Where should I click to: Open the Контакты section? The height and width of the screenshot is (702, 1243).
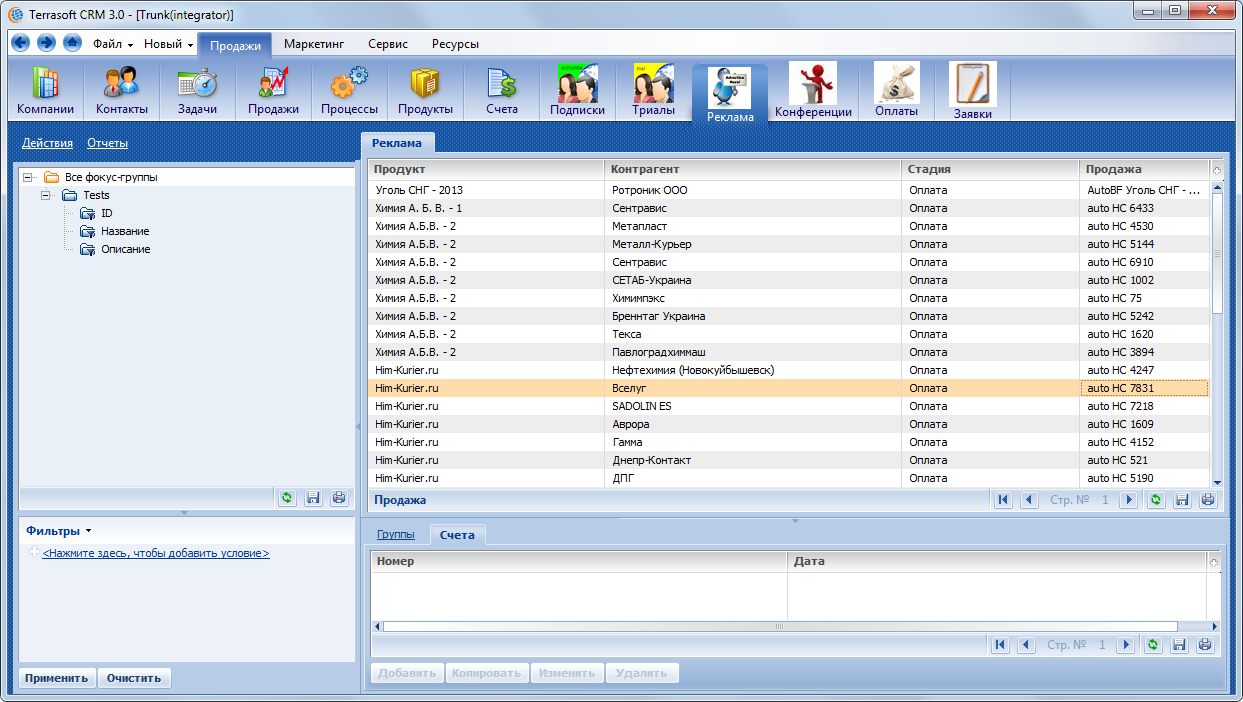click(122, 92)
